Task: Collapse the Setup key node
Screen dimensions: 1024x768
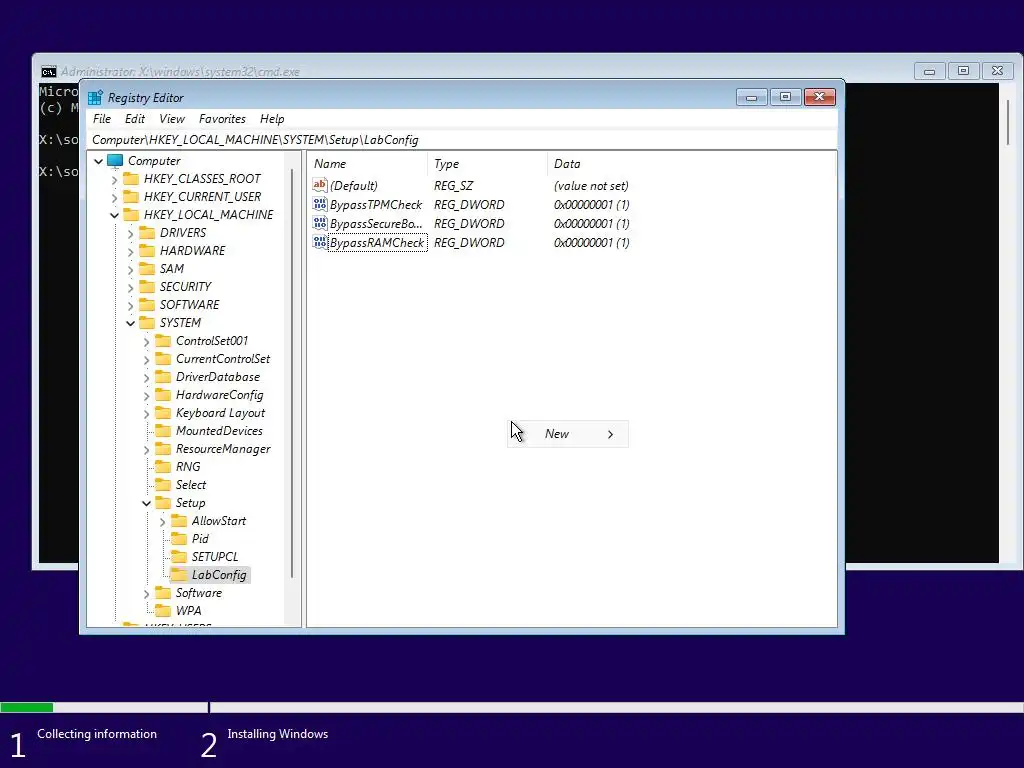Action: coord(146,504)
